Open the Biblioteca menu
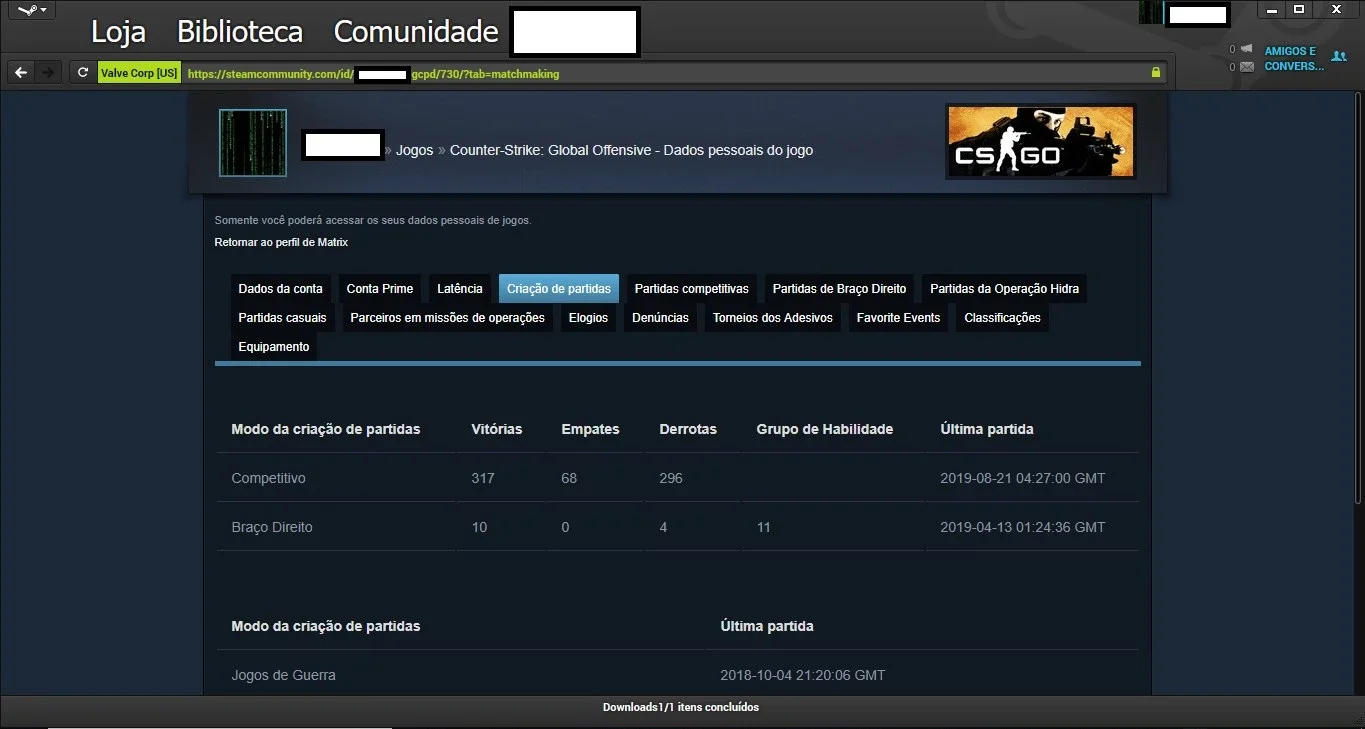 [239, 31]
